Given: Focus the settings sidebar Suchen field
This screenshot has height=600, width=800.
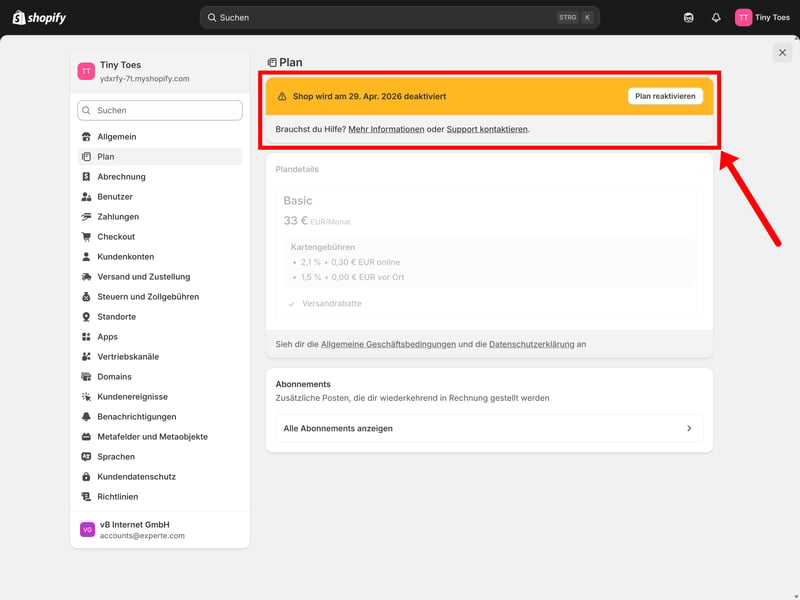Looking at the screenshot, I should [x=160, y=111].
